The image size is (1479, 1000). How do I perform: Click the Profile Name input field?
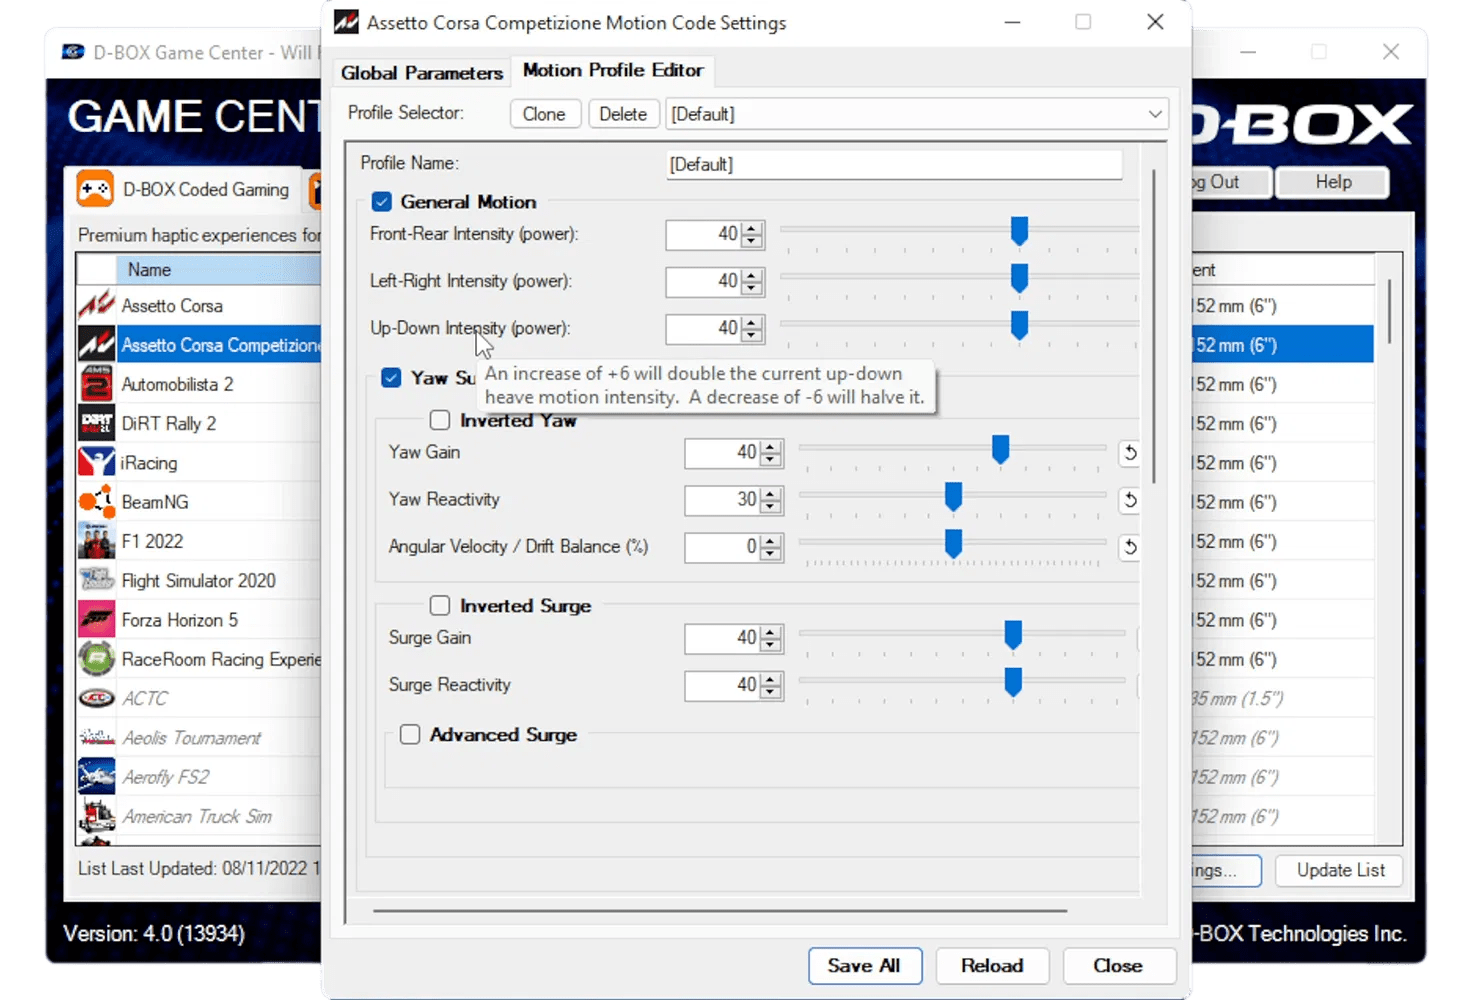[894, 164]
